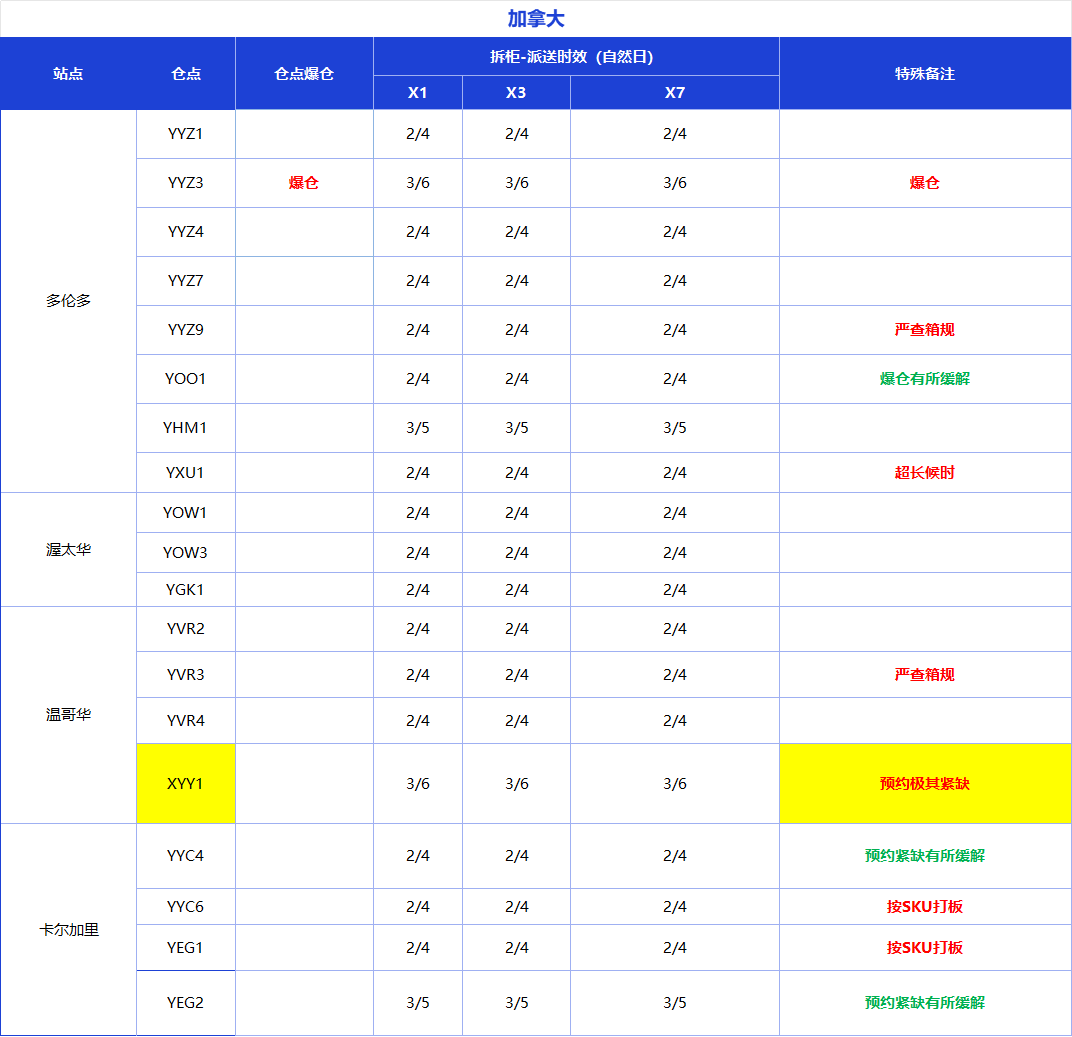This screenshot has width=1072, height=1037.
Task: Click the 严查箱规 remark in YVR3 row
Action: pyautogui.click(x=925, y=675)
